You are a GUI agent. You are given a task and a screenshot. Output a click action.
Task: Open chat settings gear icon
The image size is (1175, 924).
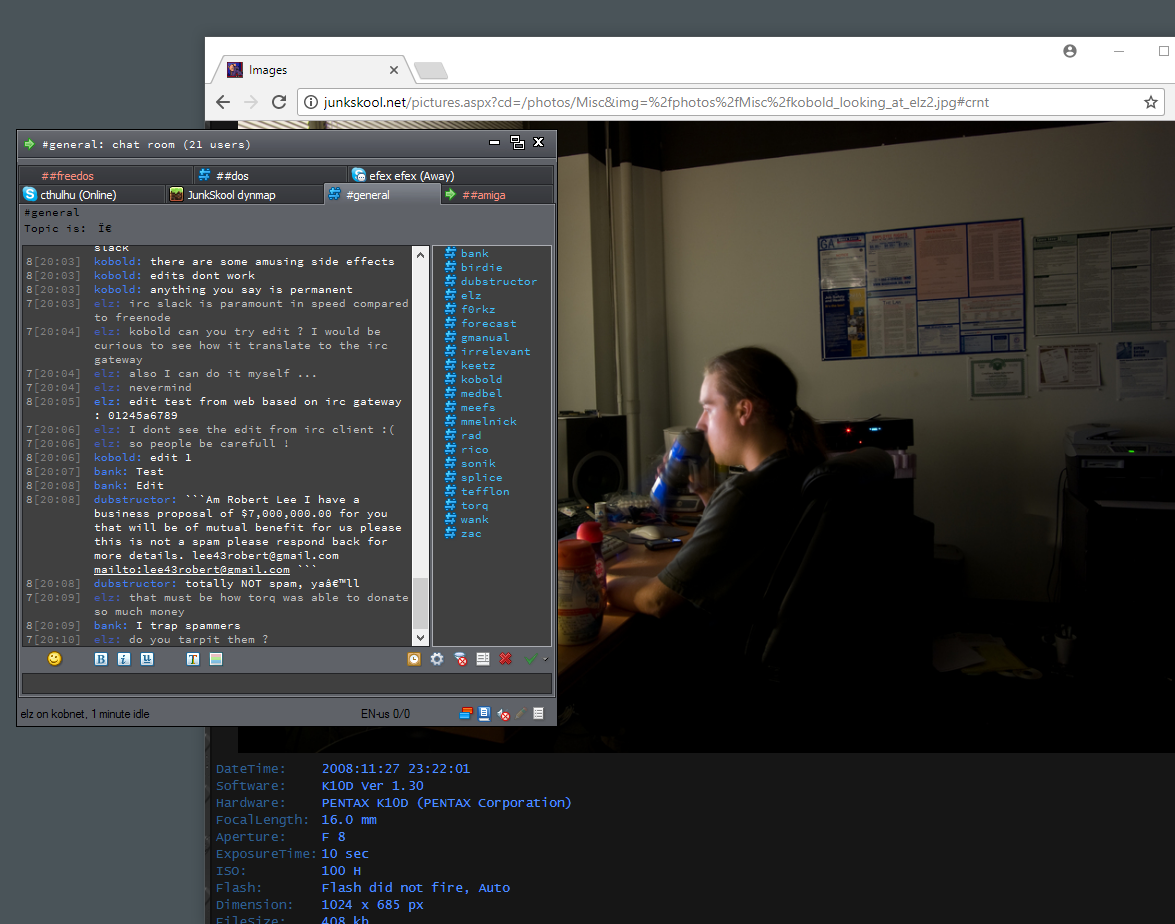coord(437,659)
